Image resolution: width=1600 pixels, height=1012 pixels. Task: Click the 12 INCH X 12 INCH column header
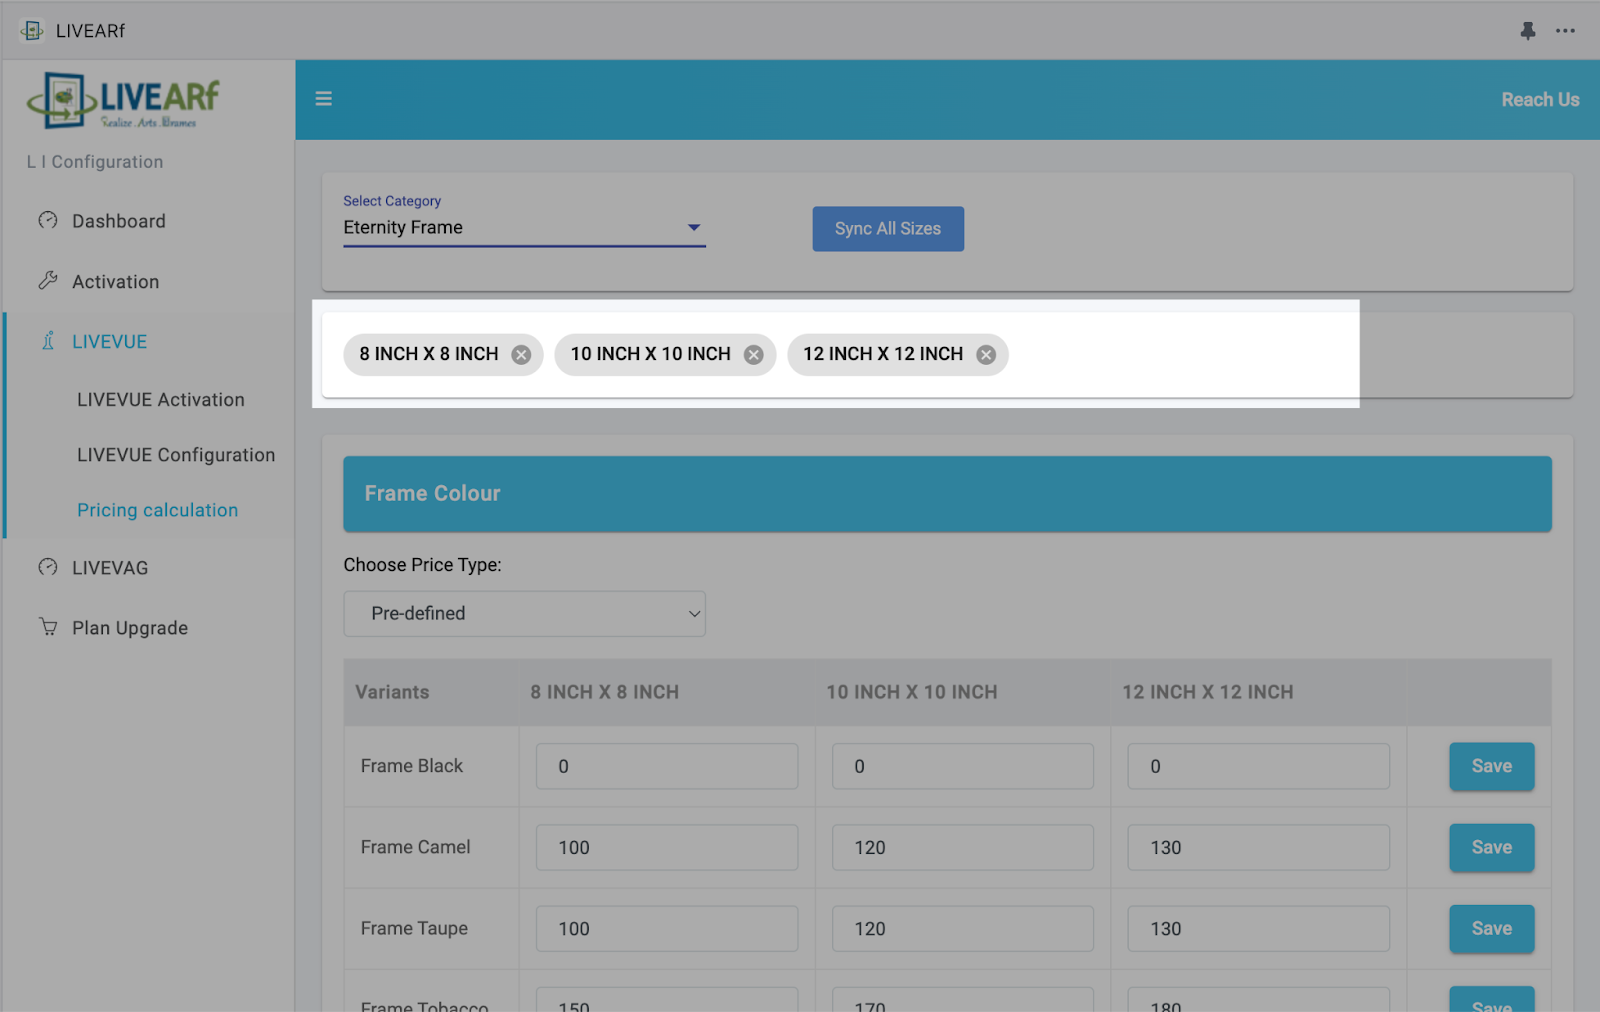(x=1208, y=692)
